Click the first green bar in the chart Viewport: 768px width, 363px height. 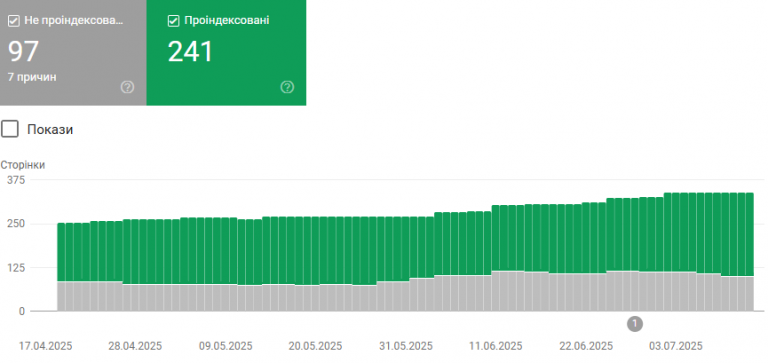(x=61, y=252)
